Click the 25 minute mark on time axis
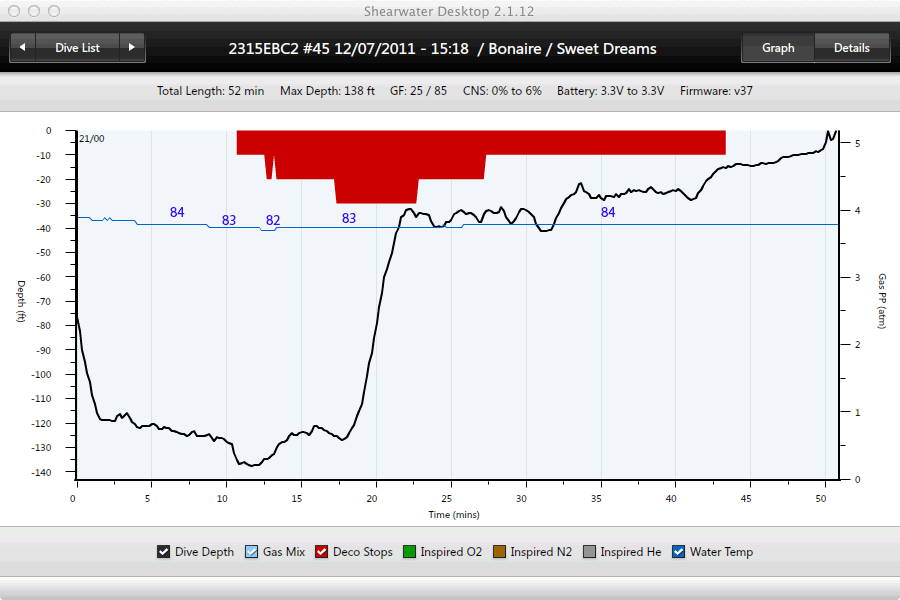Screen dimensions: 900x600 coord(450,498)
